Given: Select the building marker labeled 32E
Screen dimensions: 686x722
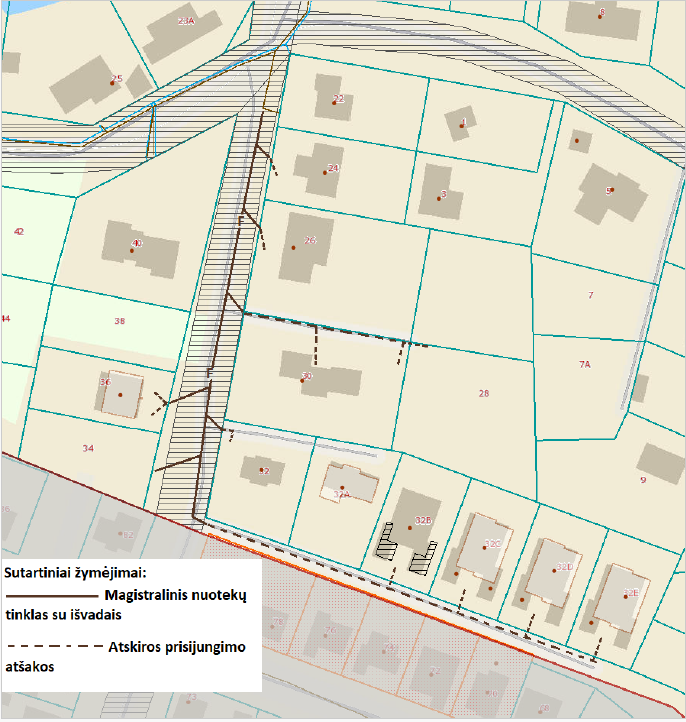Looking at the screenshot, I should pyautogui.click(x=626, y=594).
